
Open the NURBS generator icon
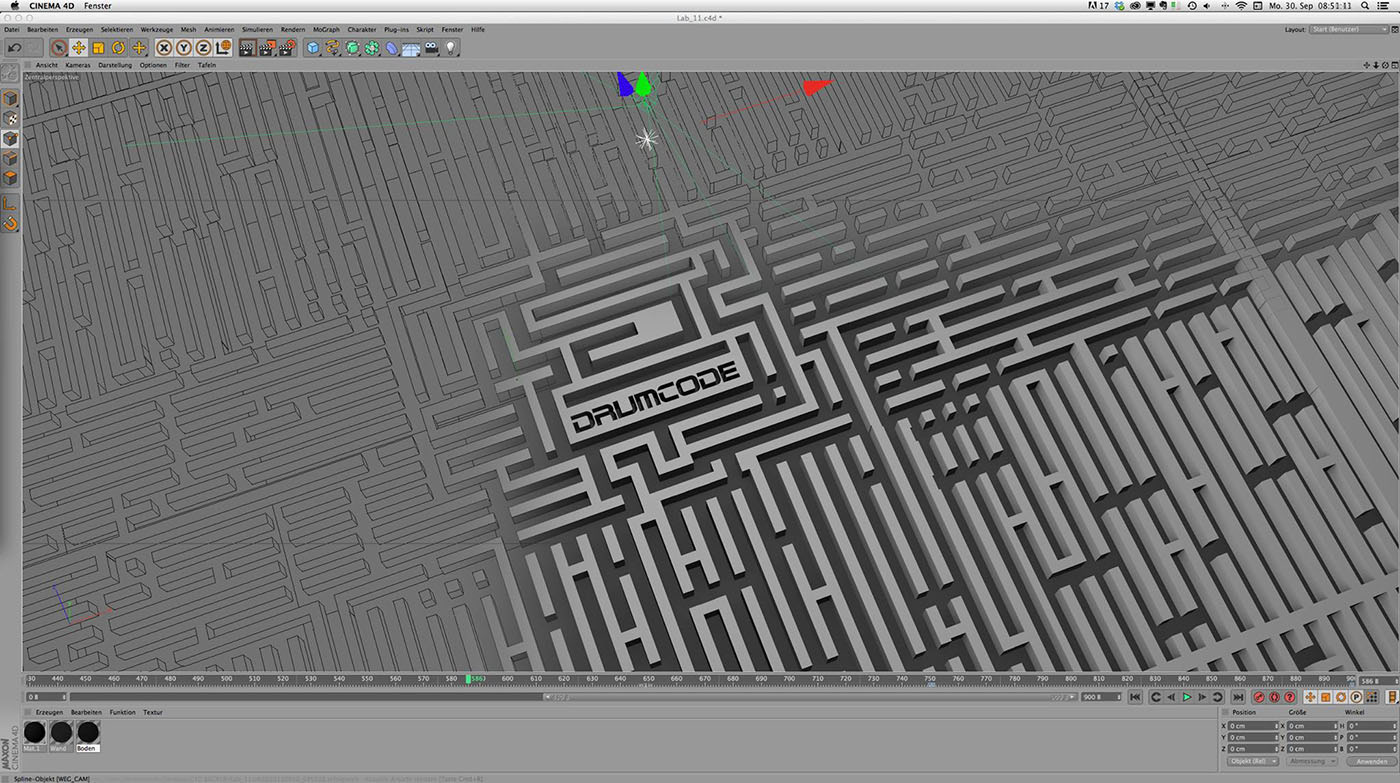353,47
